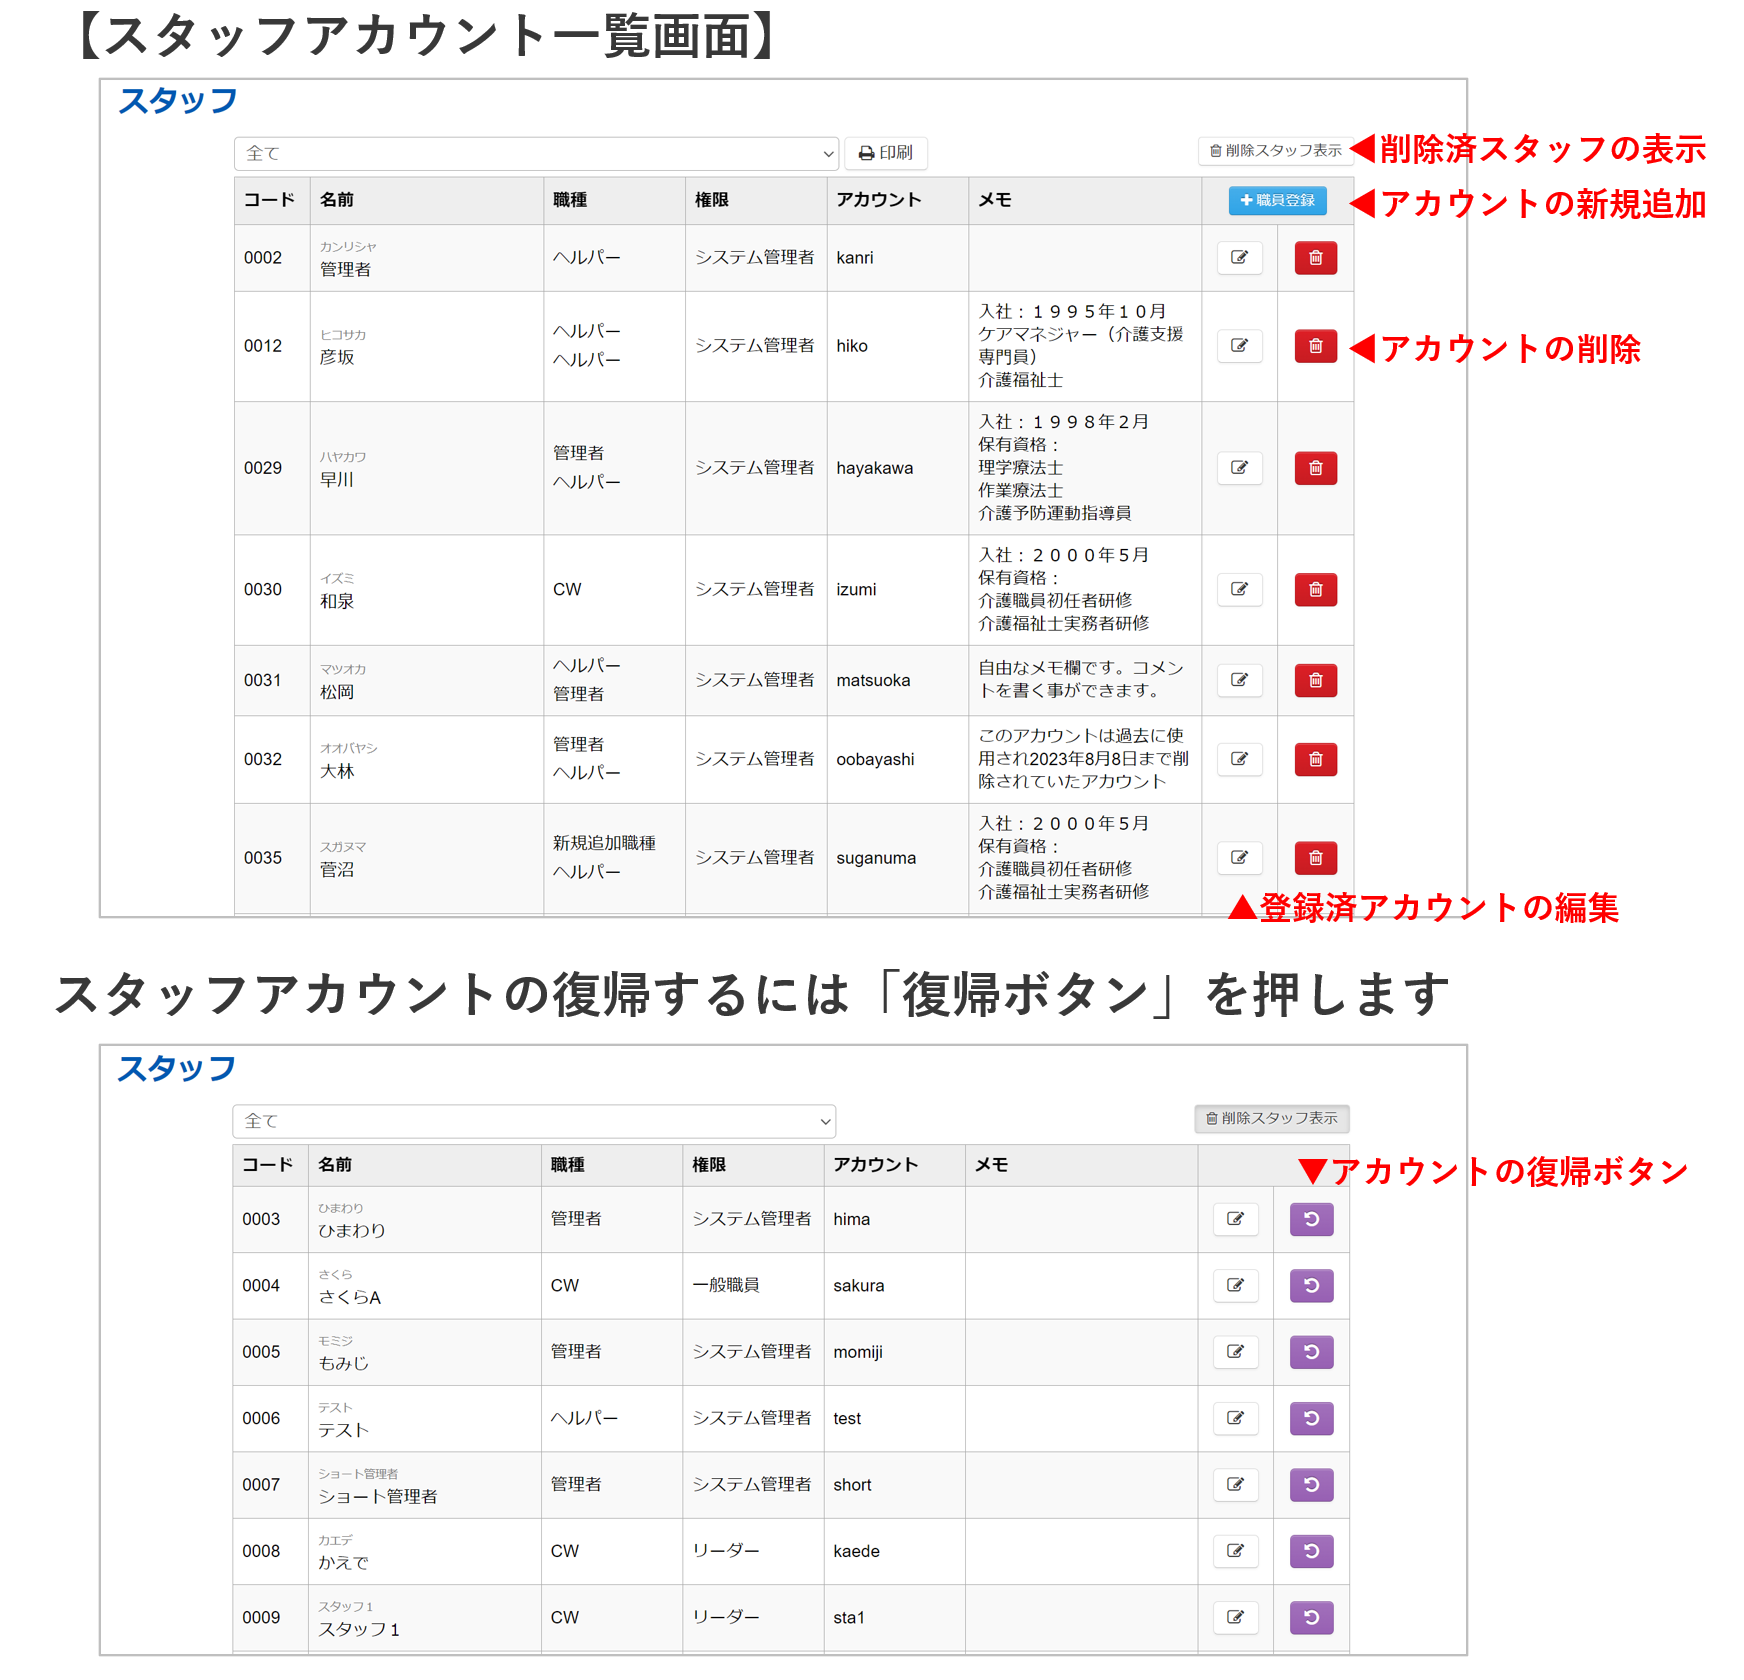Viewport: 1744px width, 1680px height.
Task: Delete hiko's staff account
Action: click(1315, 346)
